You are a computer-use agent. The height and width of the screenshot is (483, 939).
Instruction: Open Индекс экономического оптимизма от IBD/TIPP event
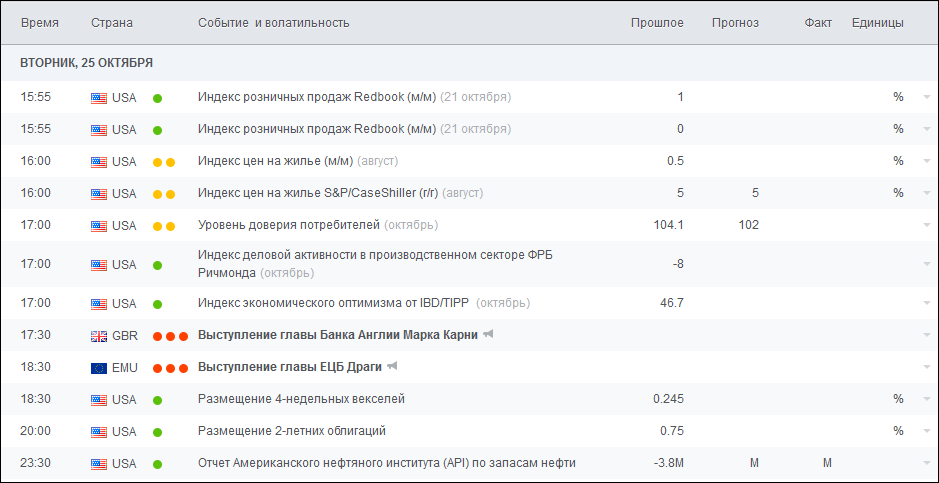334,303
